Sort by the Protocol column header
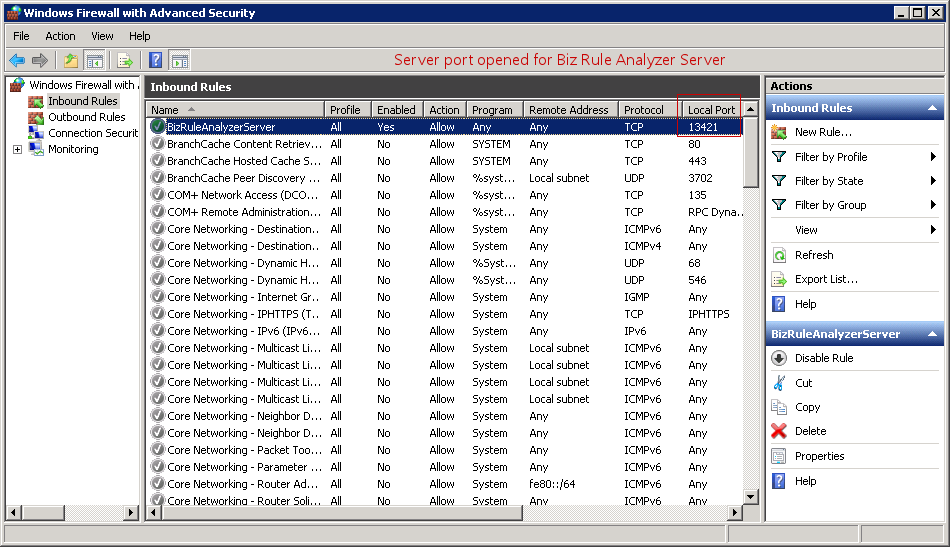Viewport: 950px width, 547px height. pyautogui.click(x=649, y=110)
